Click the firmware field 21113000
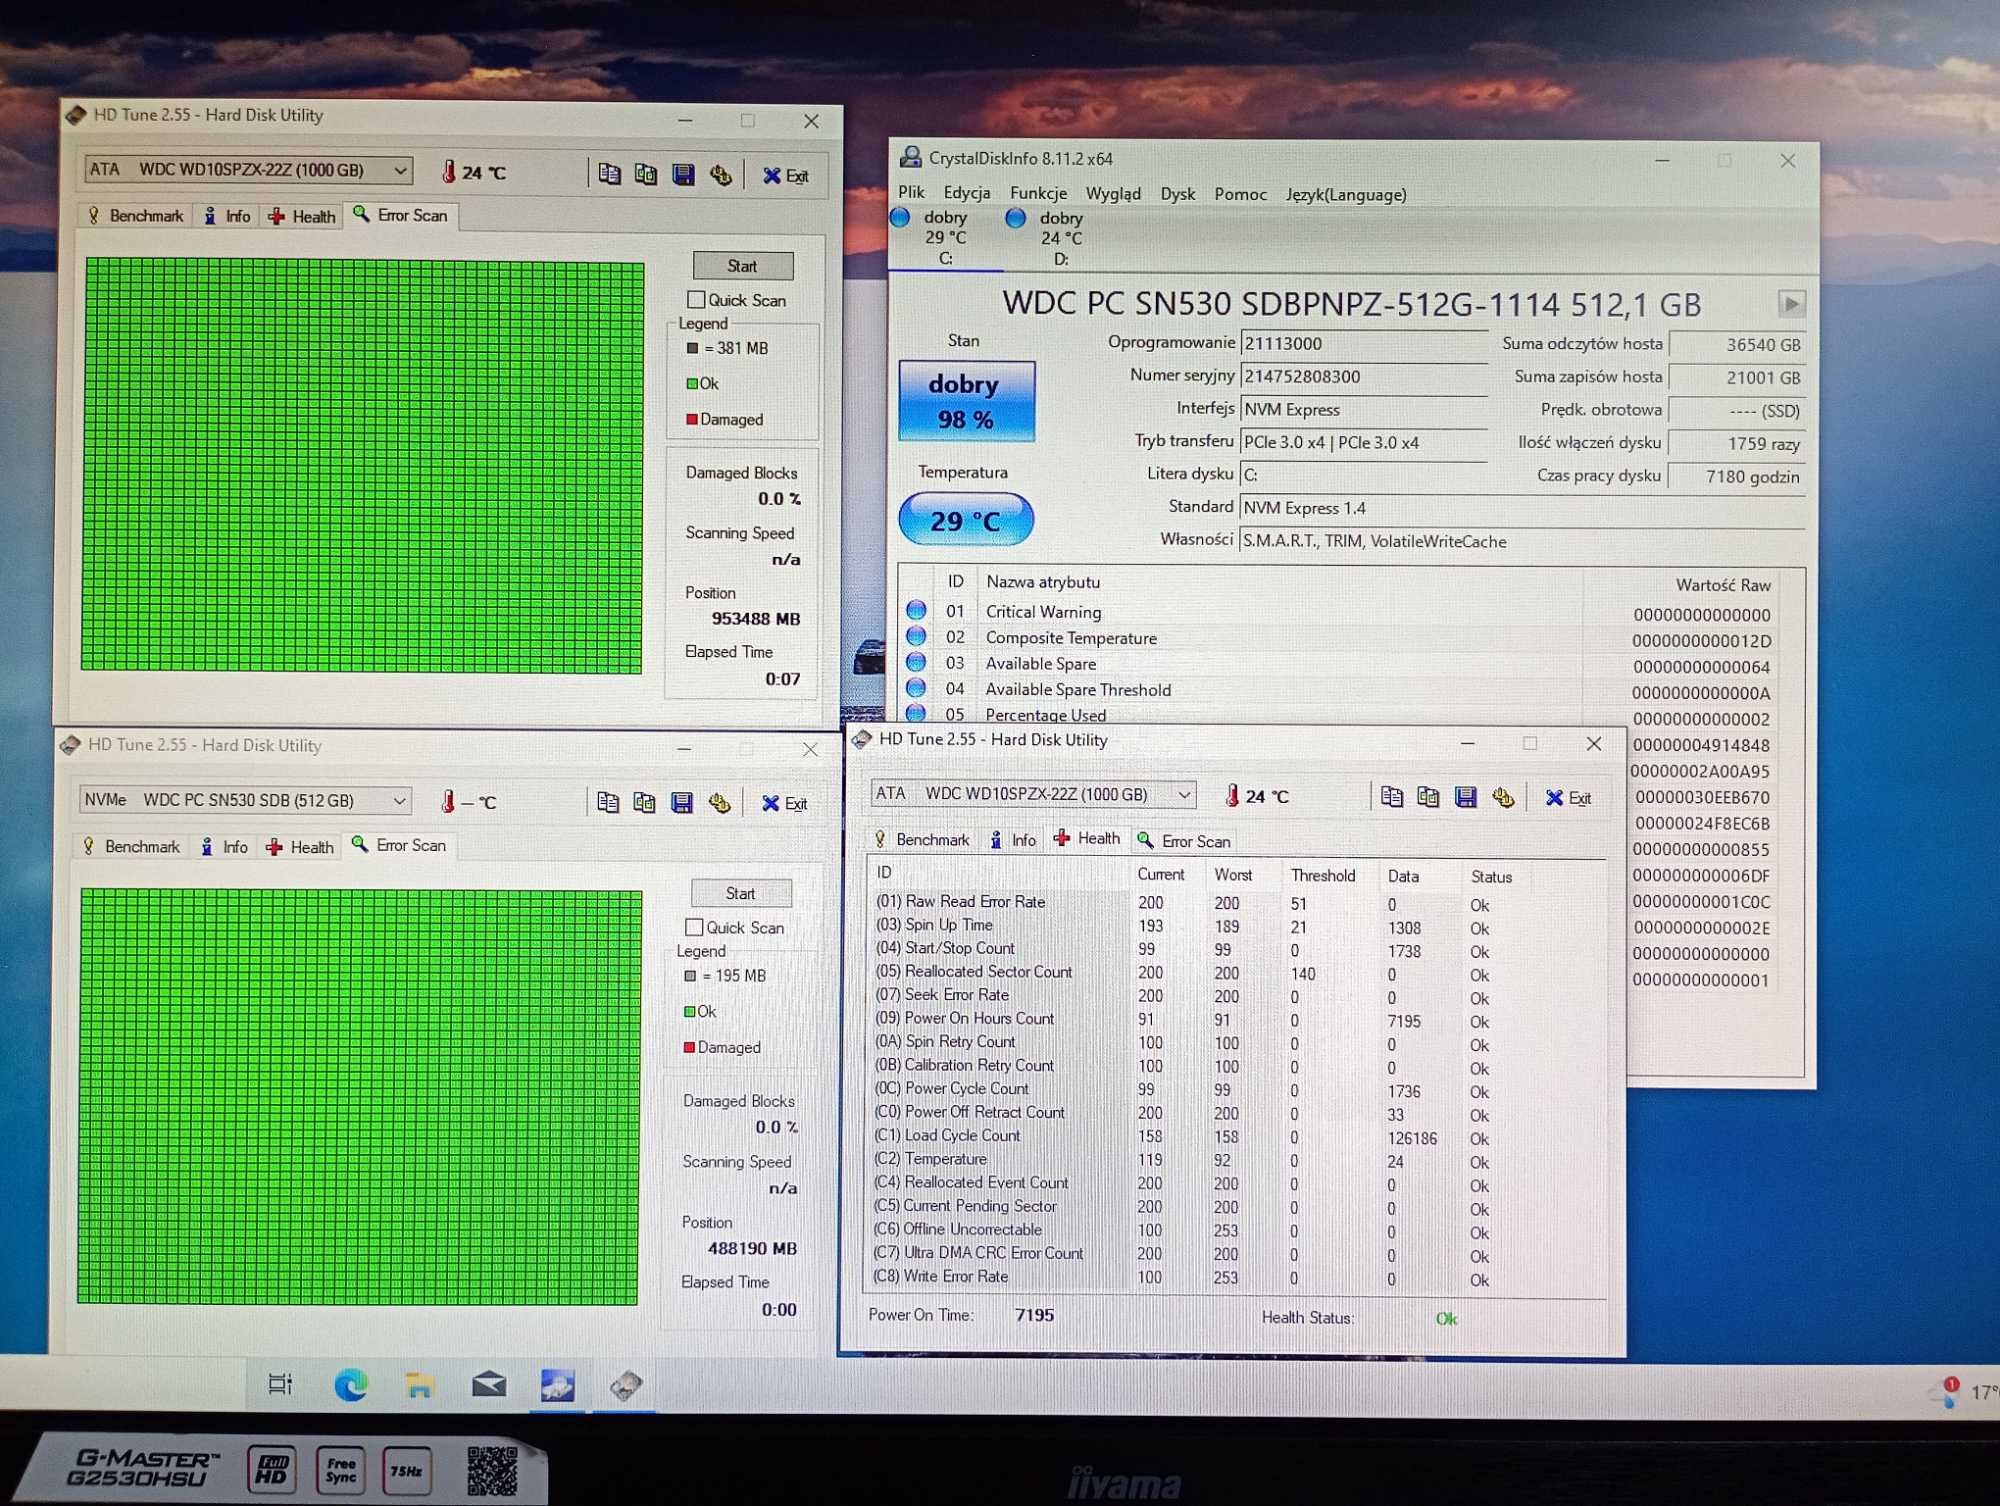The height and width of the screenshot is (1506, 2000). point(1364,343)
